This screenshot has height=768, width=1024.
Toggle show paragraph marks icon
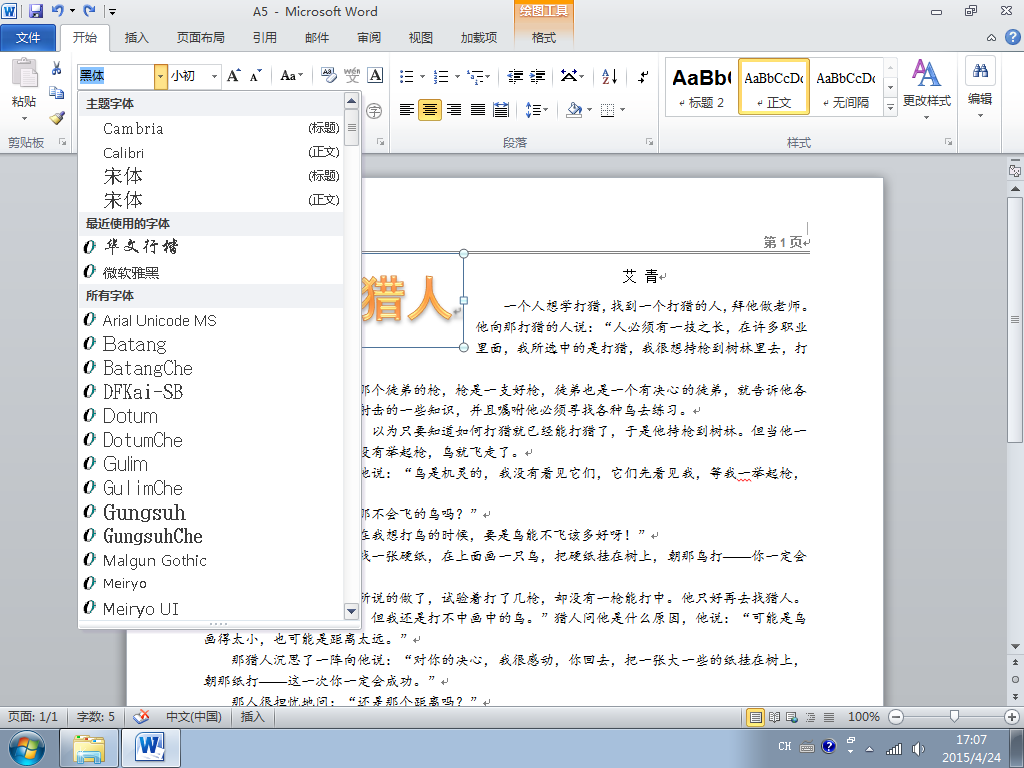643,76
